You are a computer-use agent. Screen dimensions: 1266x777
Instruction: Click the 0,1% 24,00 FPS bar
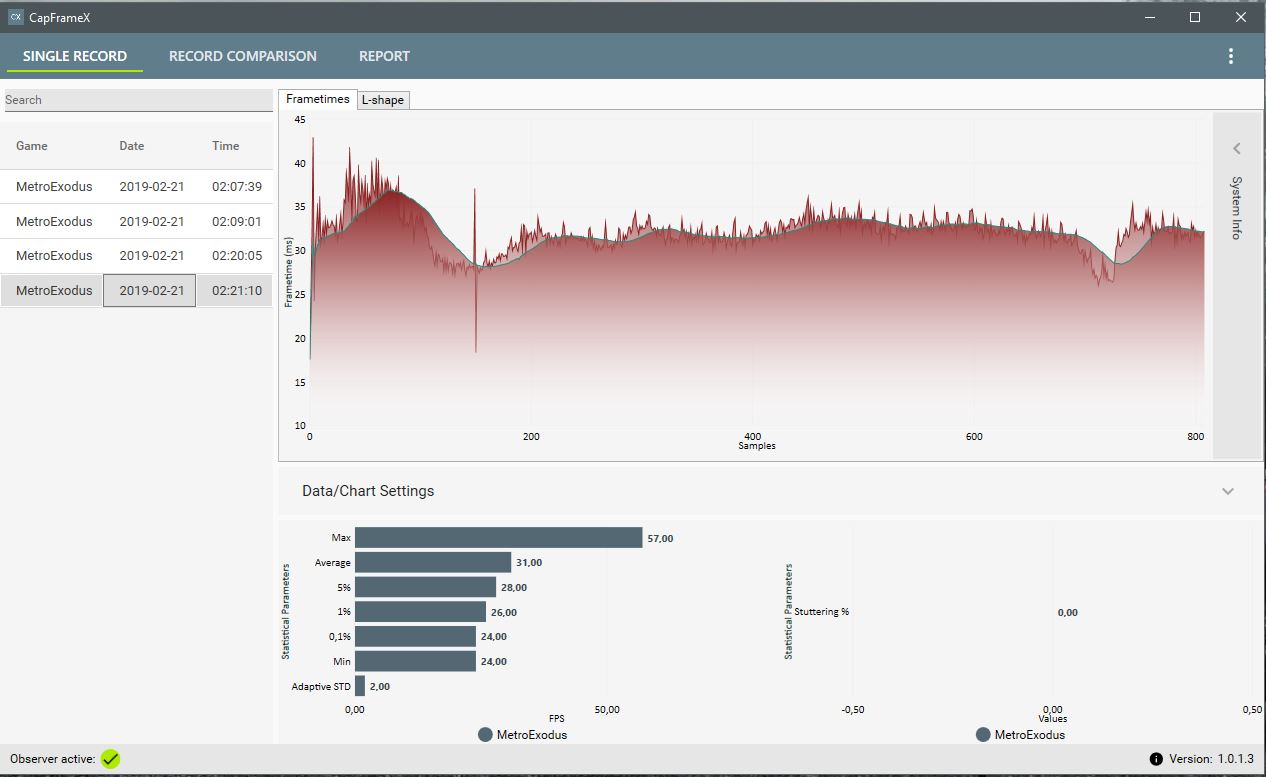(x=415, y=637)
